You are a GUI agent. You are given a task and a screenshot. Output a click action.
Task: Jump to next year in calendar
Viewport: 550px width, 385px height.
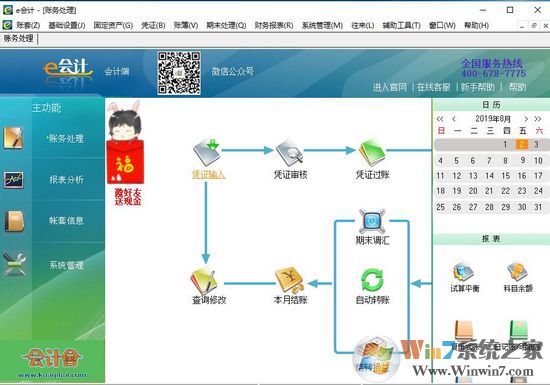pyautogui.click(x=537, y=119)
